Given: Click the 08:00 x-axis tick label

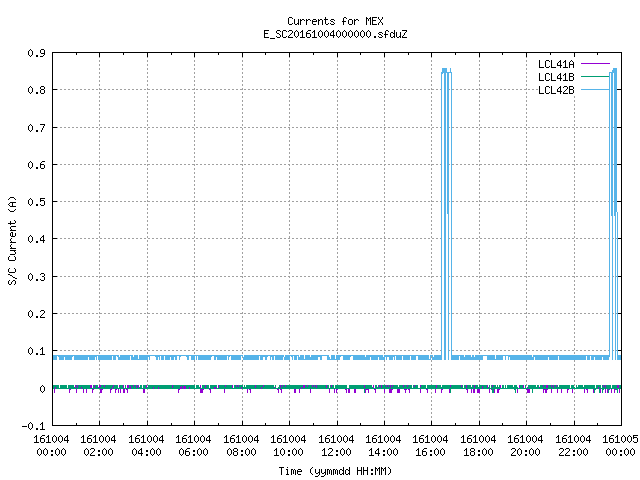Looking at the screenshot, I should [x=241, y=446].
